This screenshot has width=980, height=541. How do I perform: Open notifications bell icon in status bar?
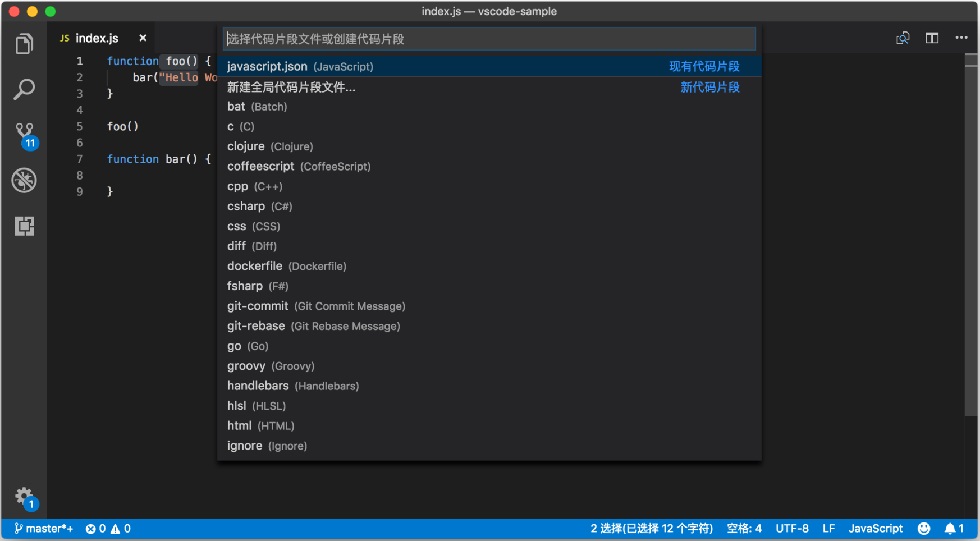[954, 529]
